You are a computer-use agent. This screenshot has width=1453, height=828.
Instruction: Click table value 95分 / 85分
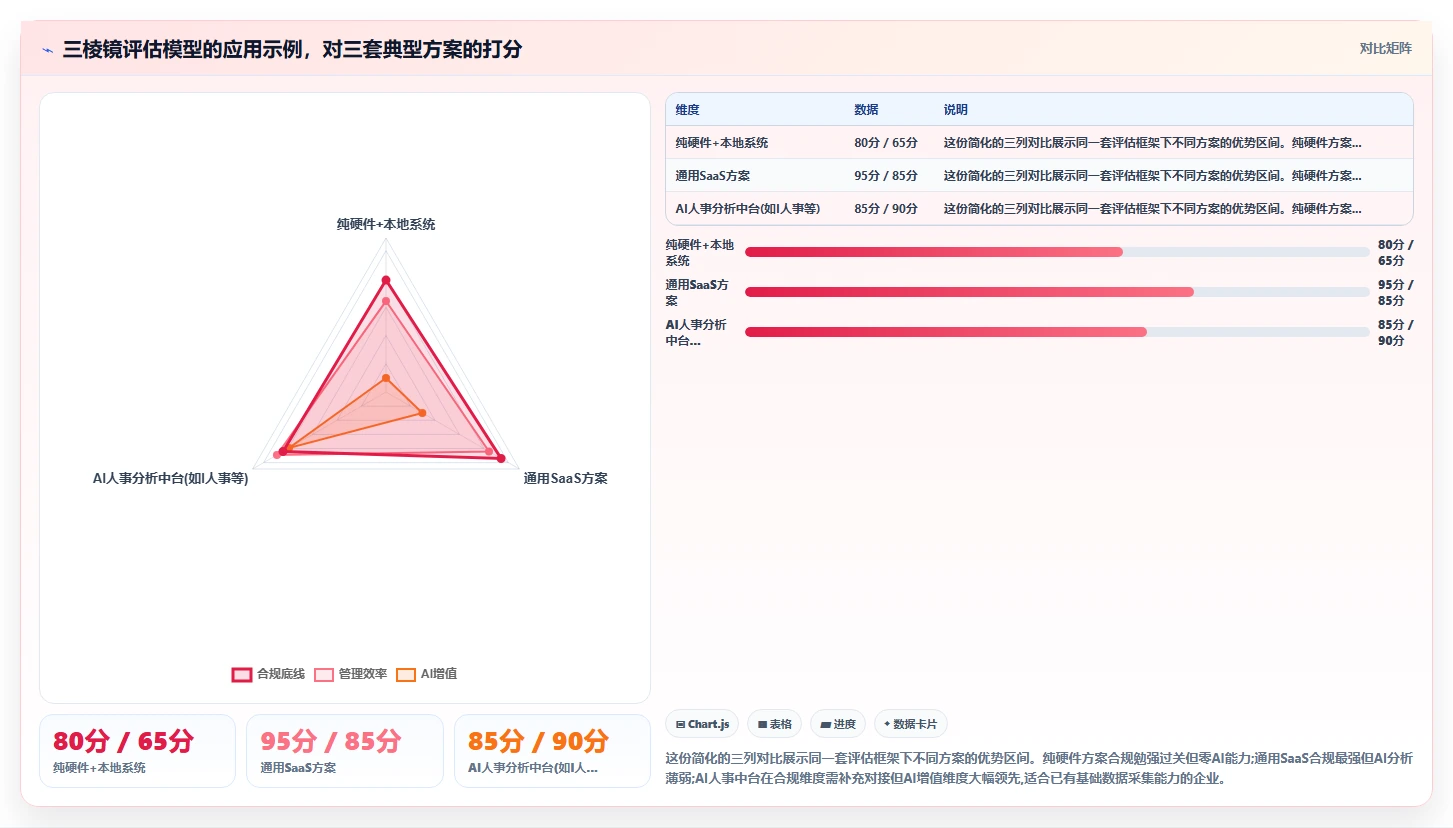click(886, 176)
